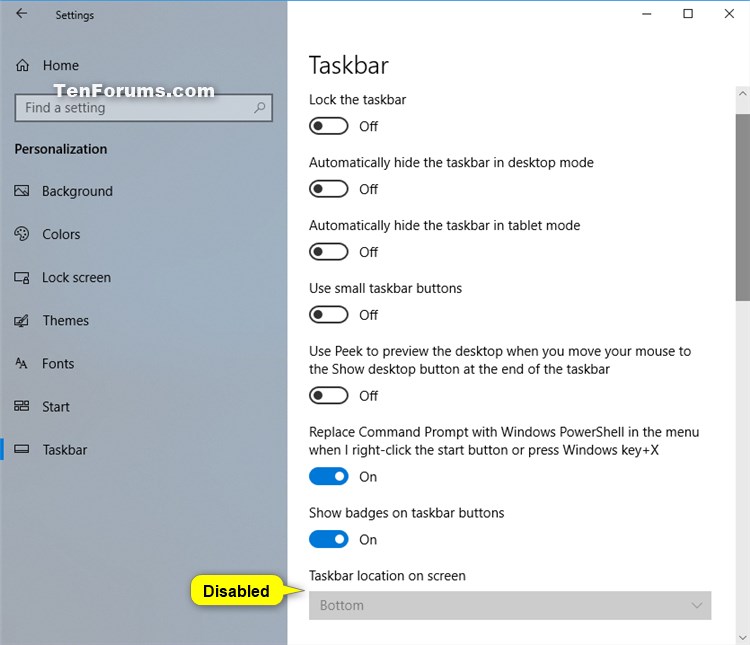Minimize the Settings window
The height and width of the screenshot is (645, 750).
coord(647,14)
